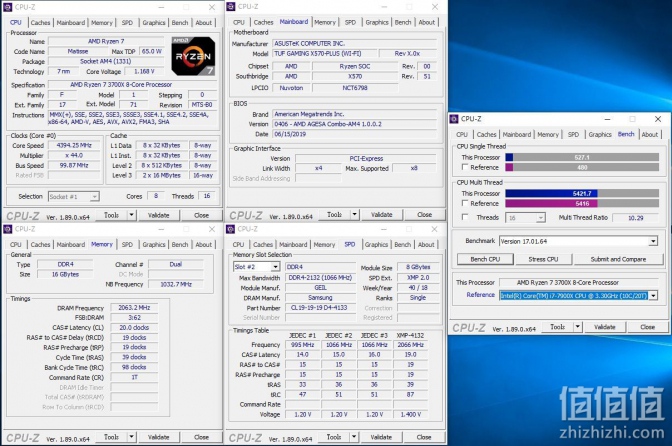
Task: Switch to Caches tab in the CPU tab window
Action: point(40,22)
